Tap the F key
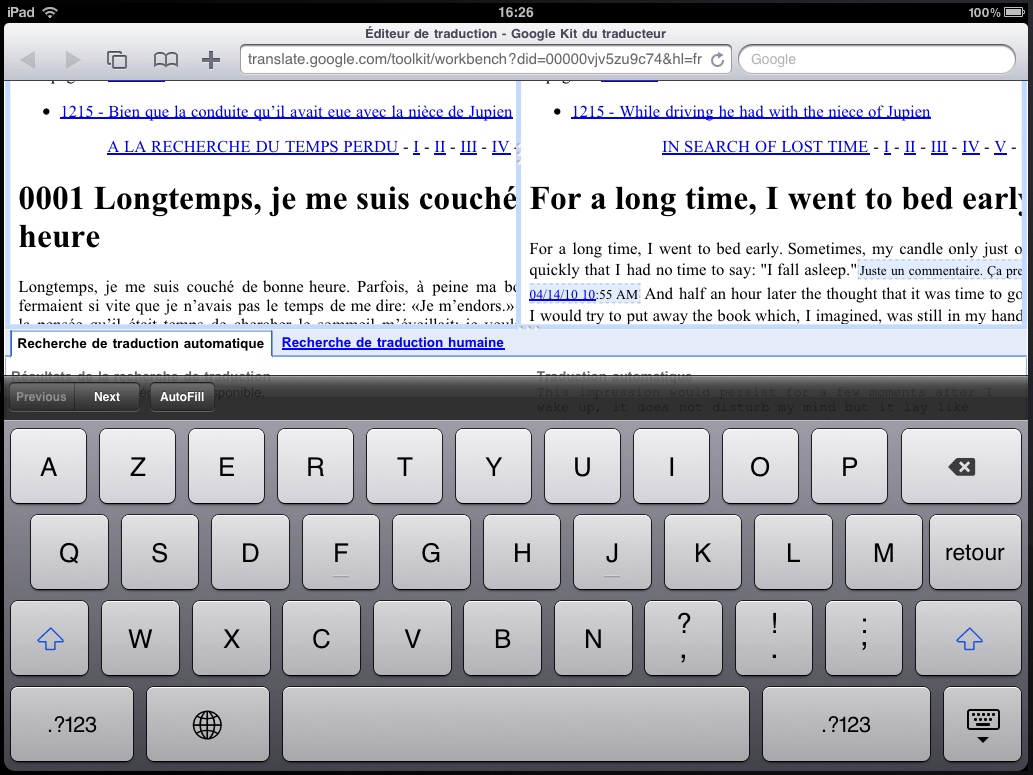 [x=341, y=552]
